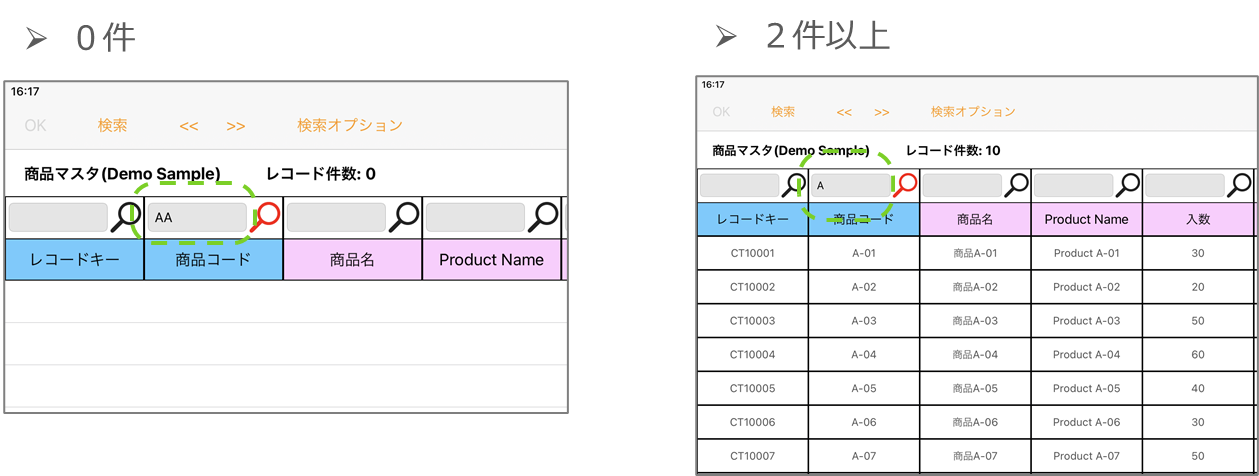The width and height of the screenshot is (1259, 476).
Task: Open 検索オプション in the 0件 screen
Action: point(349,125)
